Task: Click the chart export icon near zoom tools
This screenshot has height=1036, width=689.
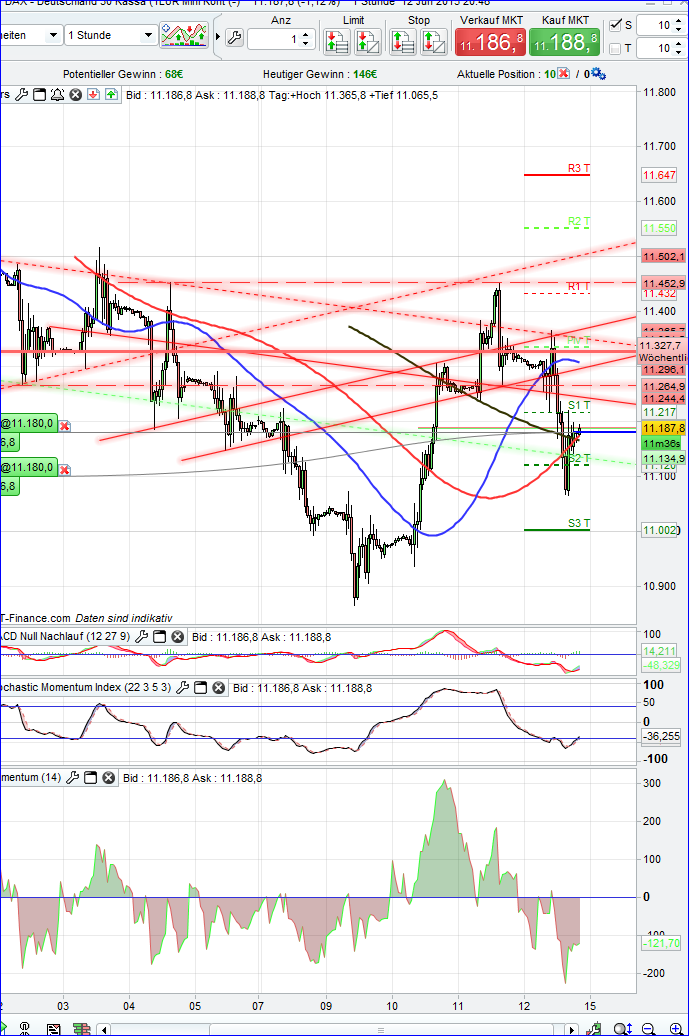Action: point(594,1029)
